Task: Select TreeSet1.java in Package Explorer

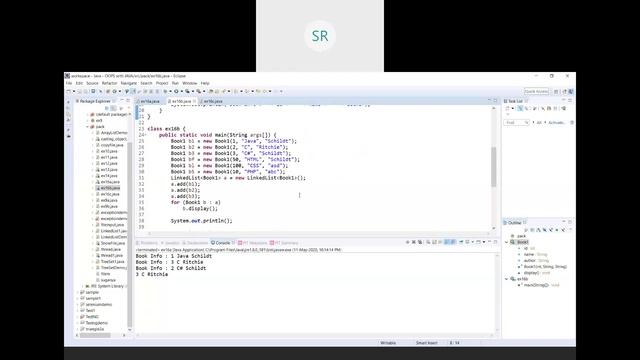Action: coord(110,262)
